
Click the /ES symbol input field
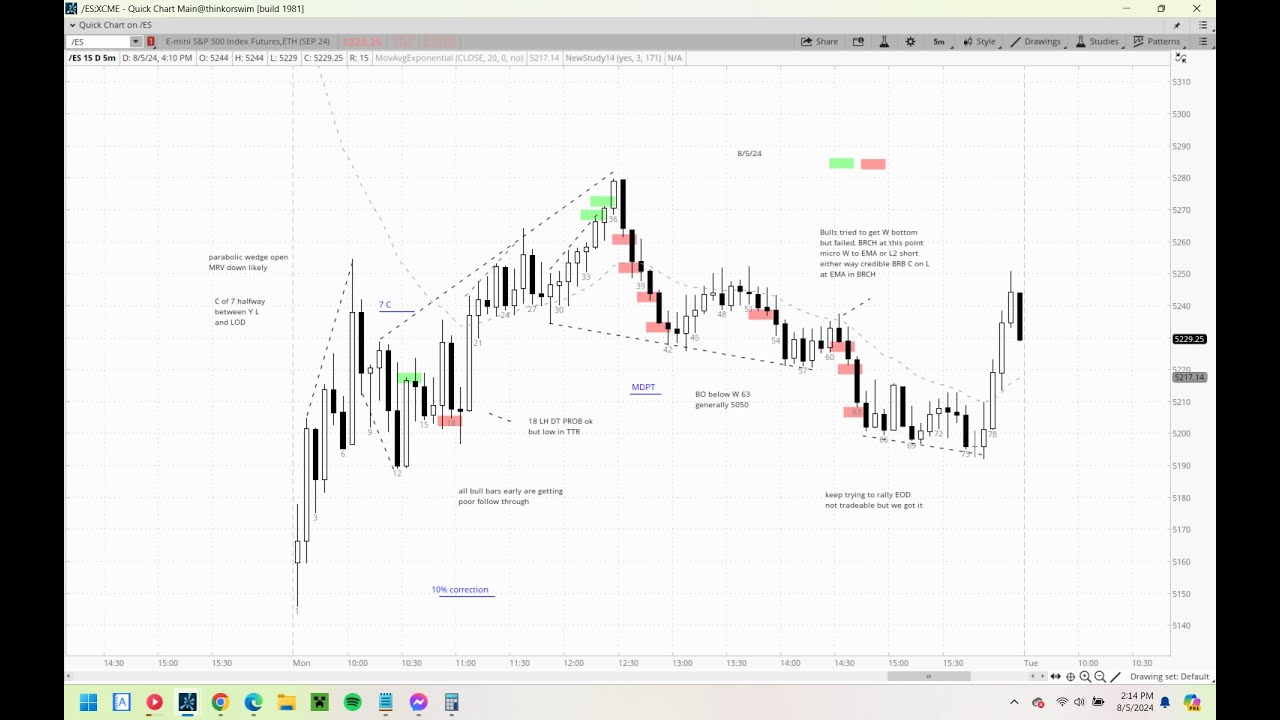pos(99,42)
